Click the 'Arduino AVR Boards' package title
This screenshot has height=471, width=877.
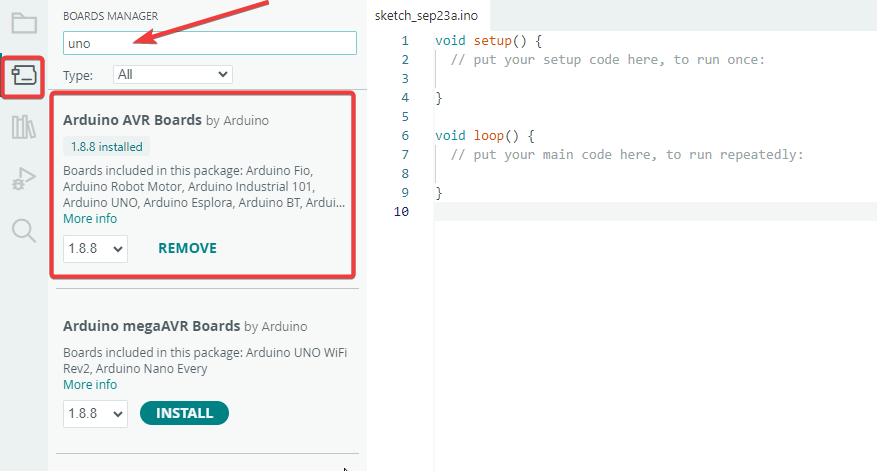tap(132, 120)
